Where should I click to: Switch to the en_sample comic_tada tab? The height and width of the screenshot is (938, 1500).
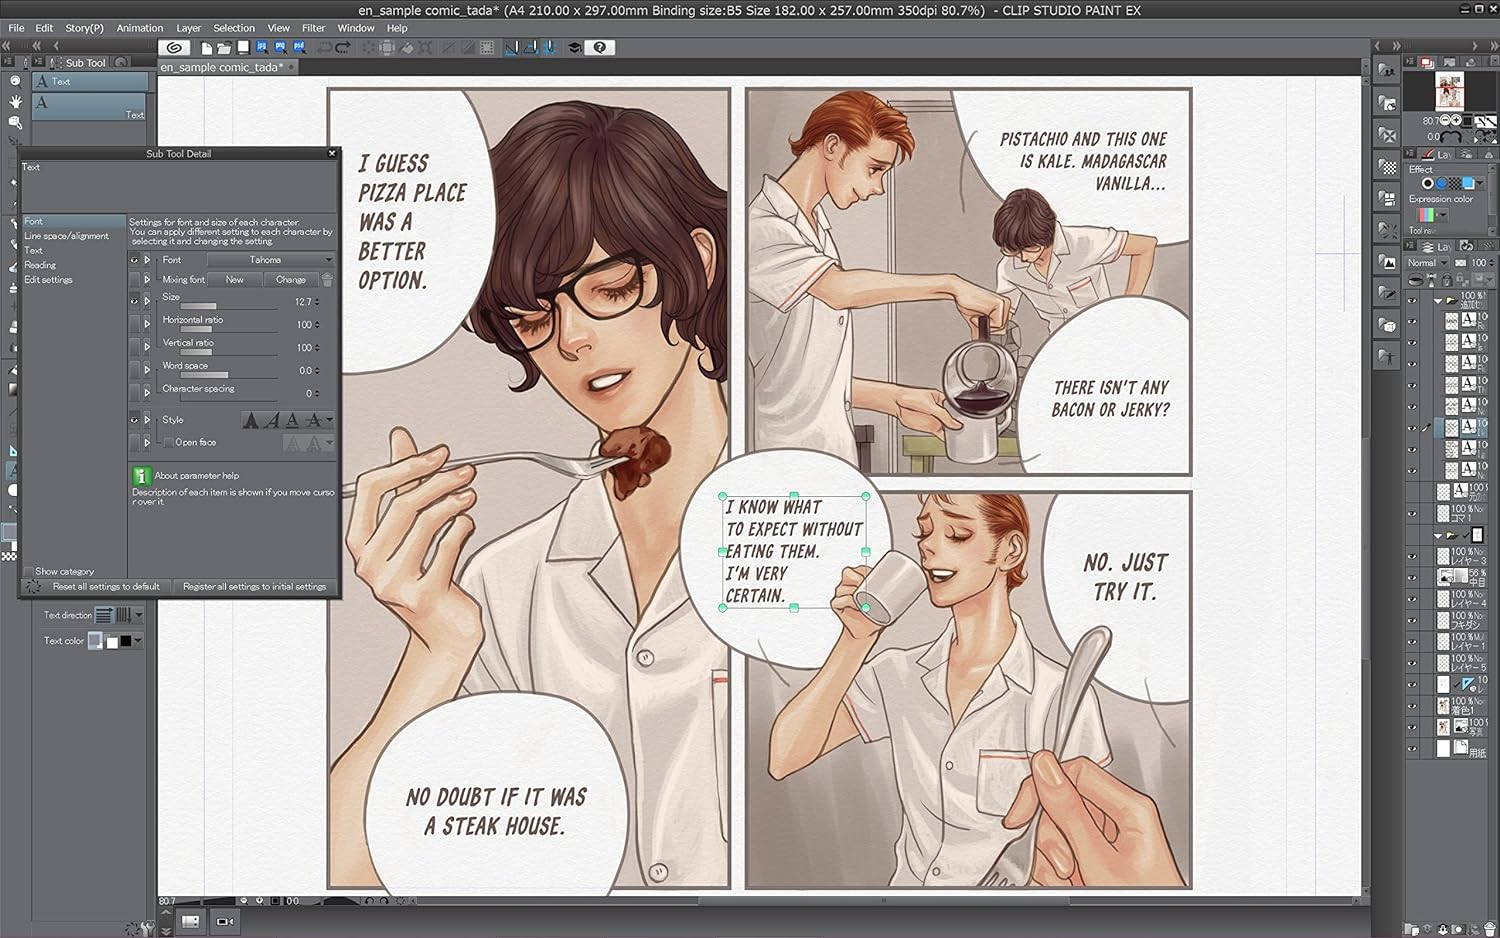pyautogui.click(x=222, y=67)
